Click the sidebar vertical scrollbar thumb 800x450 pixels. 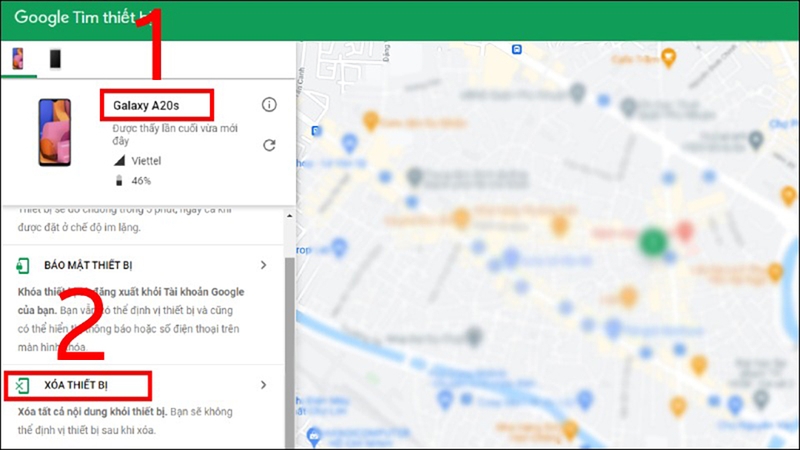click(x=289, y=352)
